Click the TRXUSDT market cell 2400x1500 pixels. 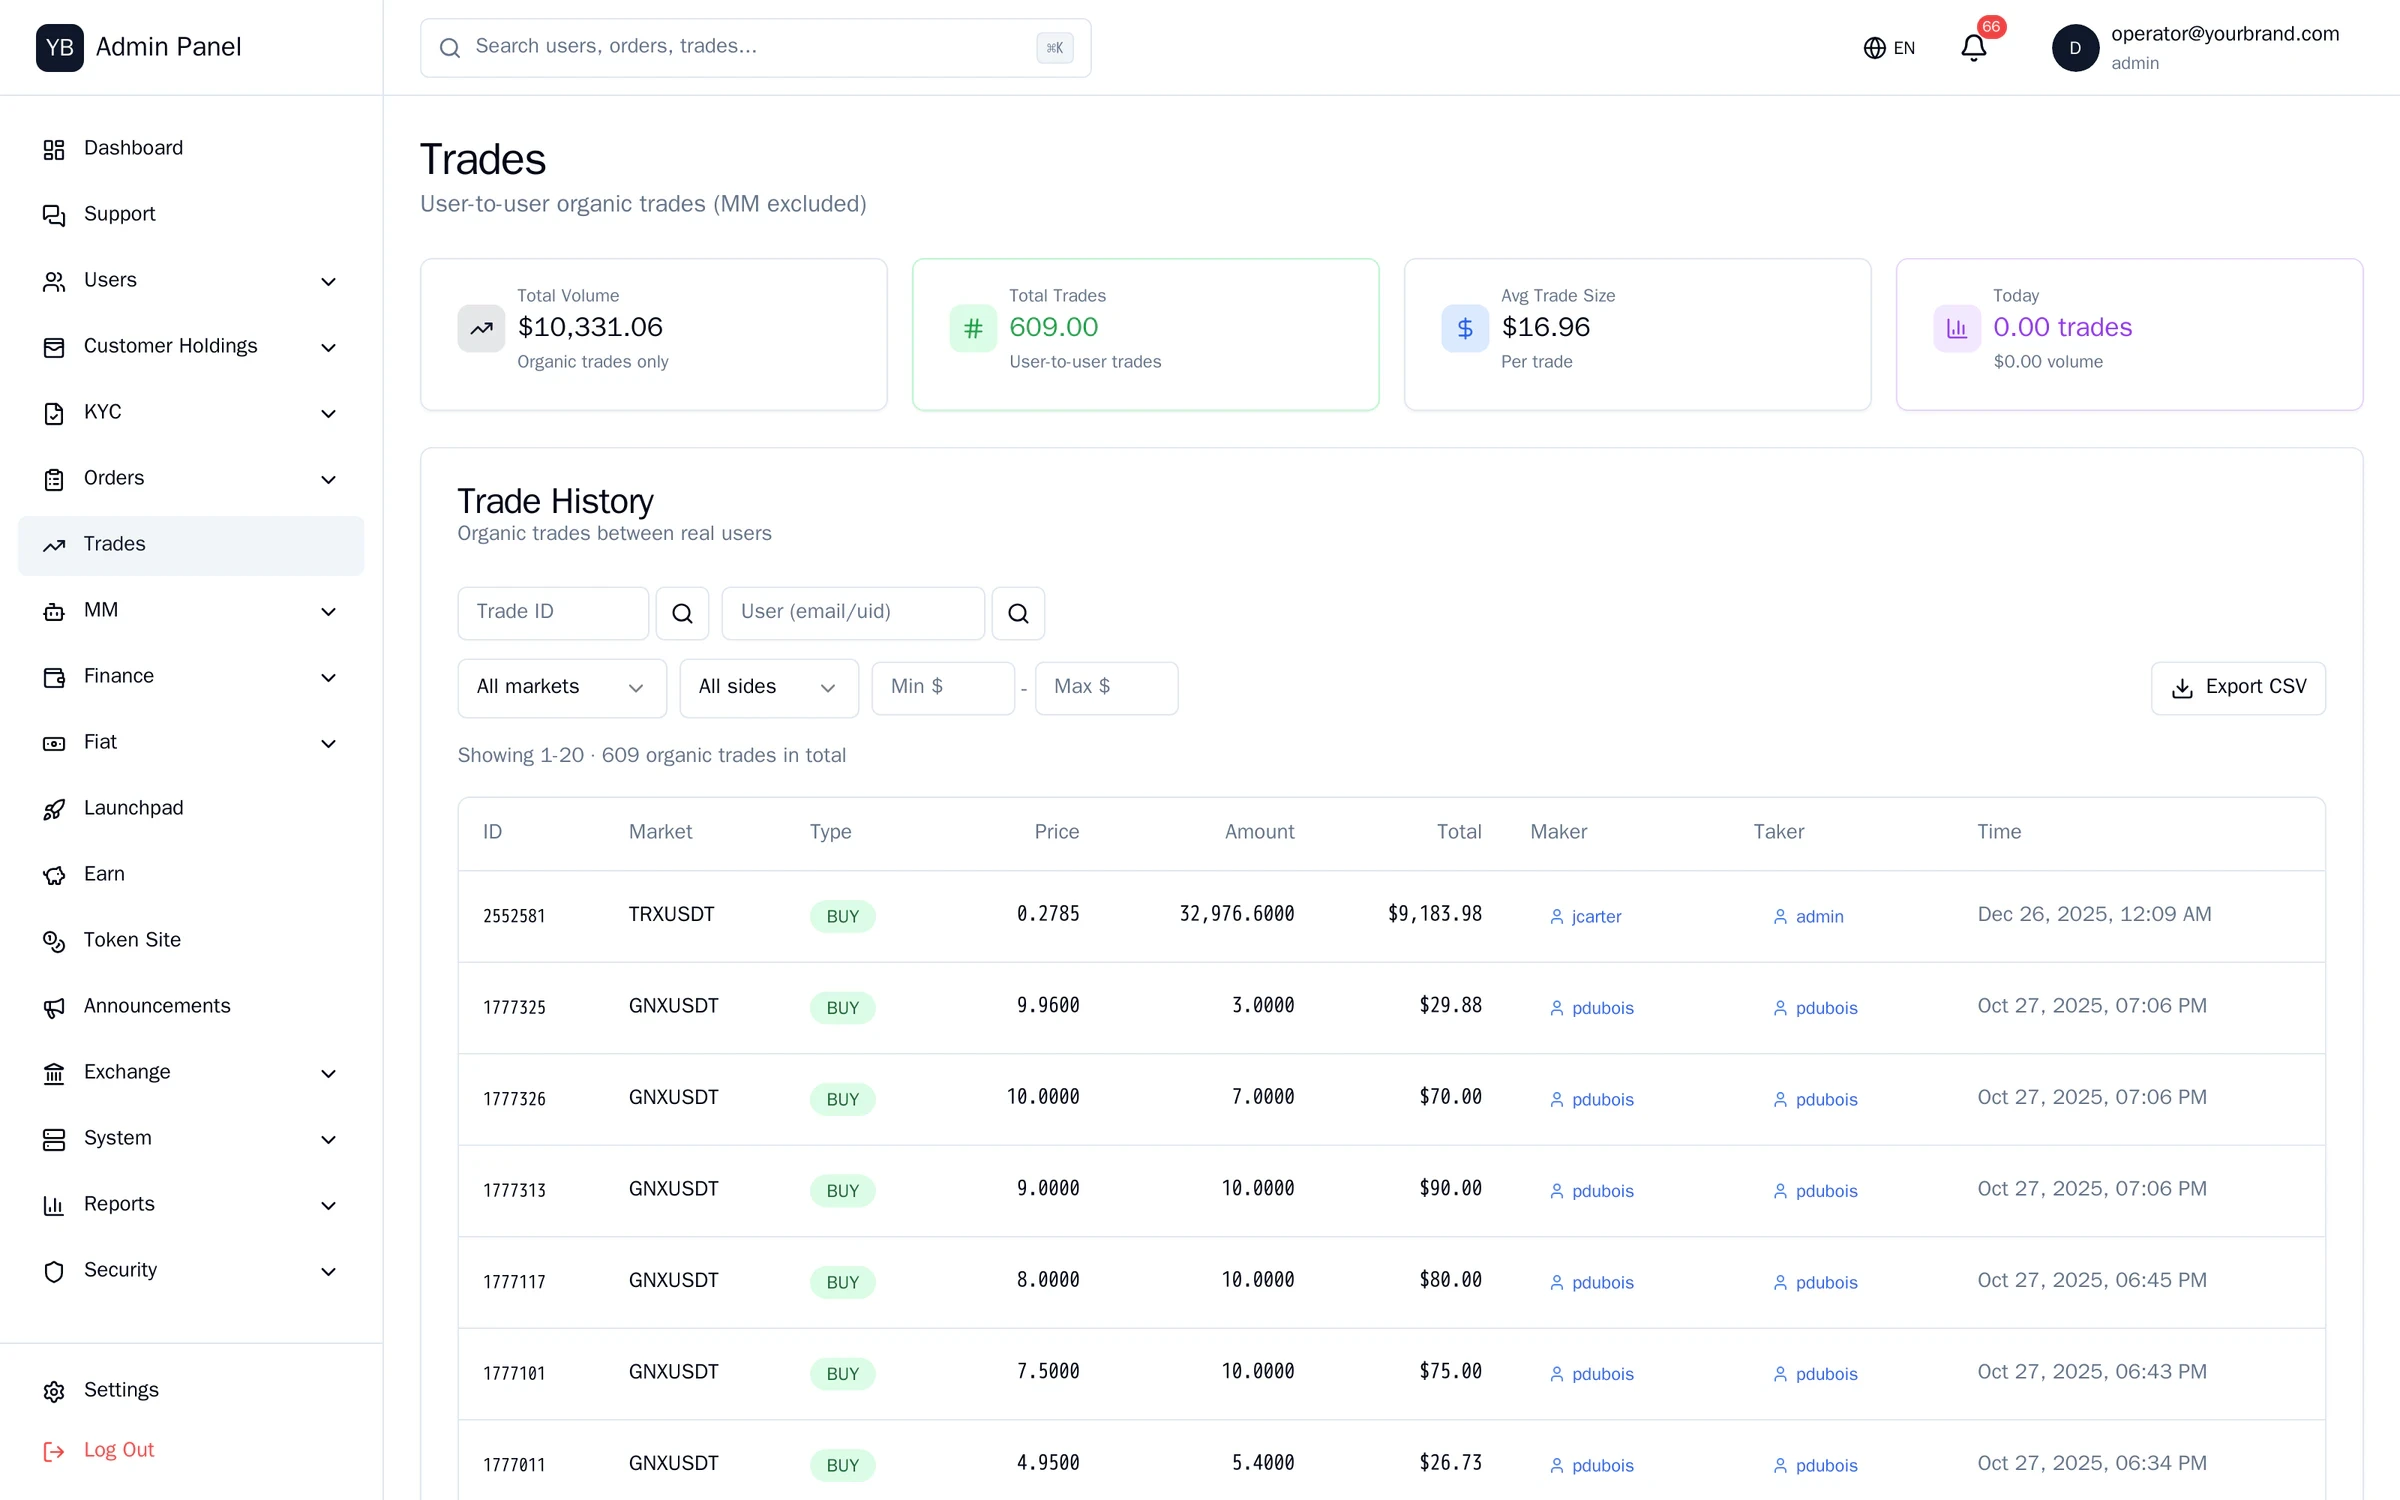(671, 914)
